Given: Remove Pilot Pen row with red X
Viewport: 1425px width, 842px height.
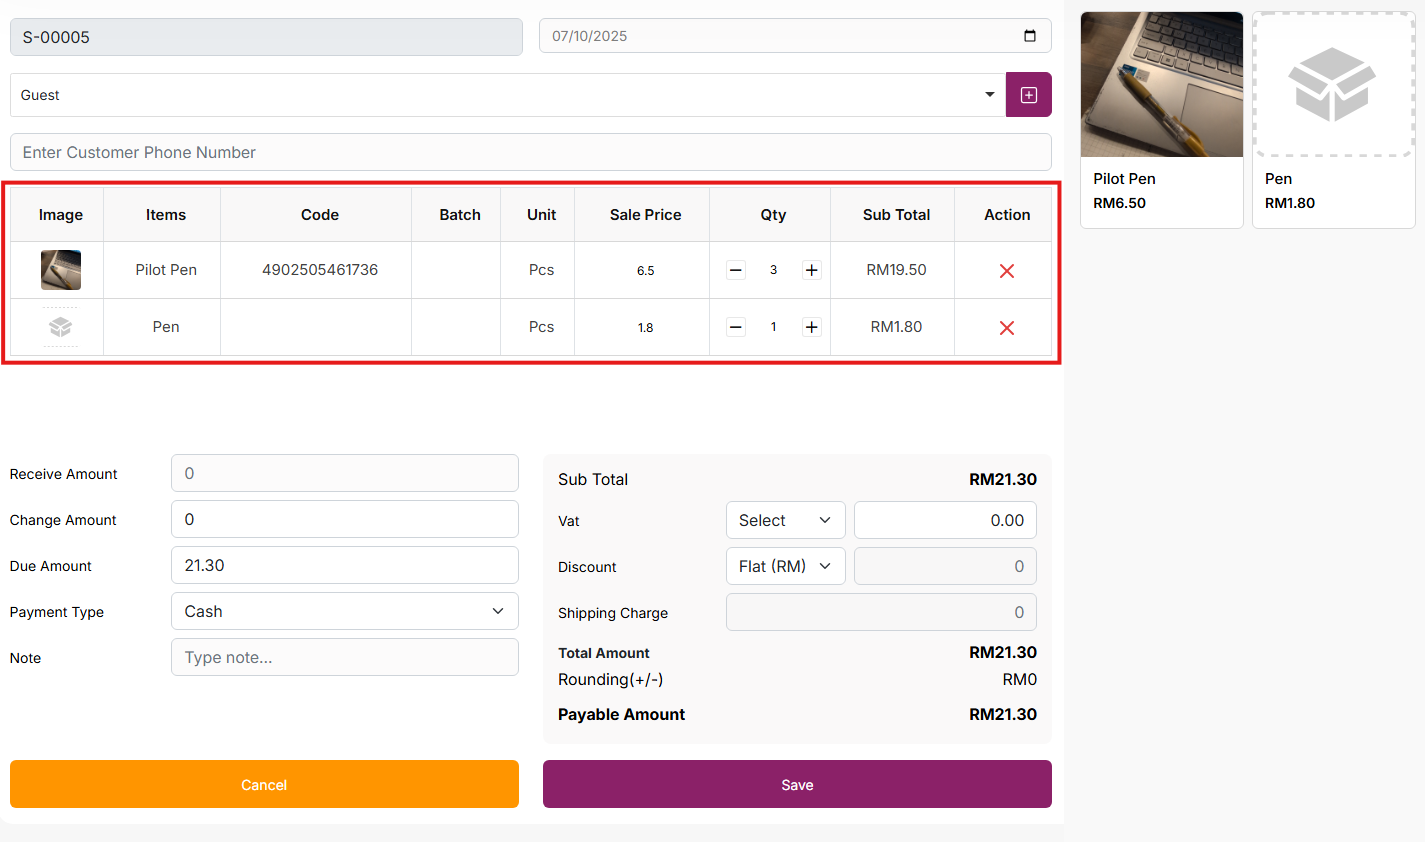Looking at the screenshot, I should pyautogui.click(x=1006, y=271).
